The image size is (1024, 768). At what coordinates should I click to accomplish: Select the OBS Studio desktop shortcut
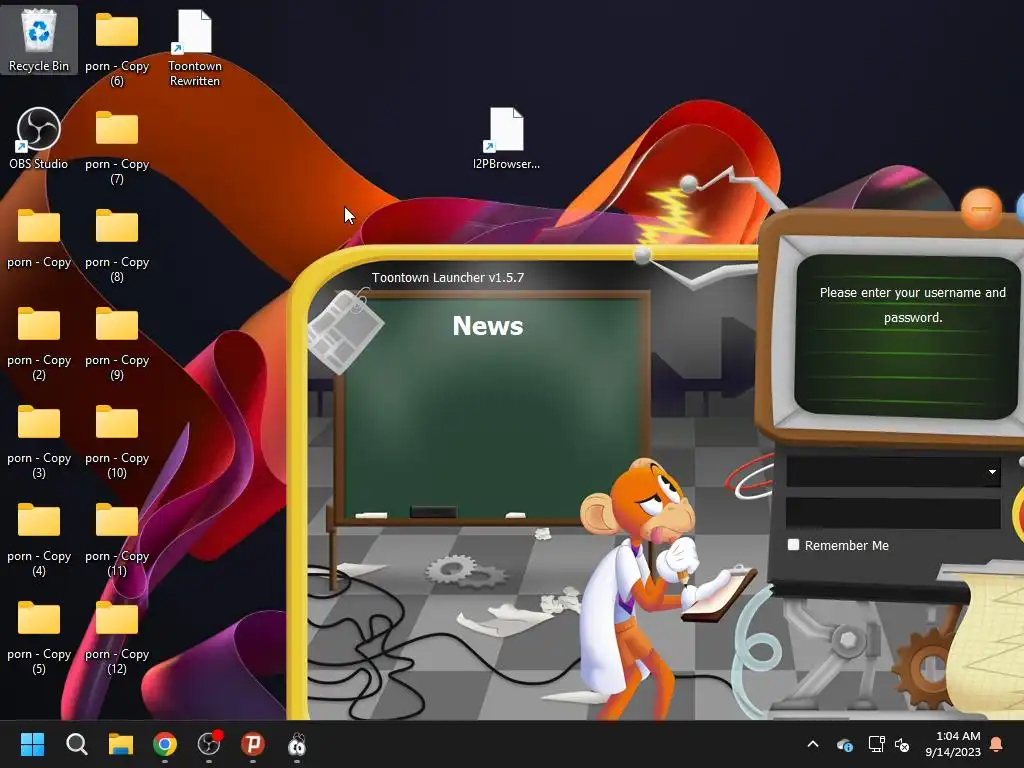tap(39, 138)
